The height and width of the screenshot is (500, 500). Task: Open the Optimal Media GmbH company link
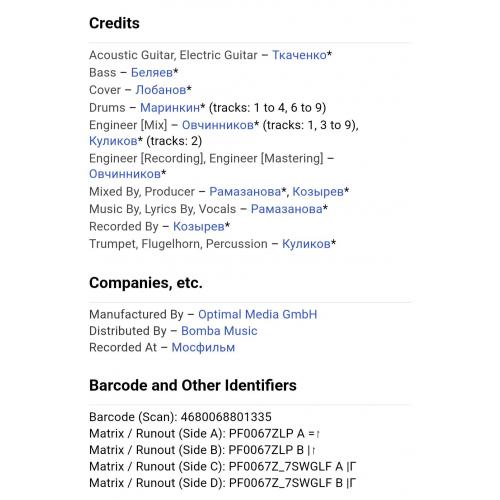(x=258, y=314)
